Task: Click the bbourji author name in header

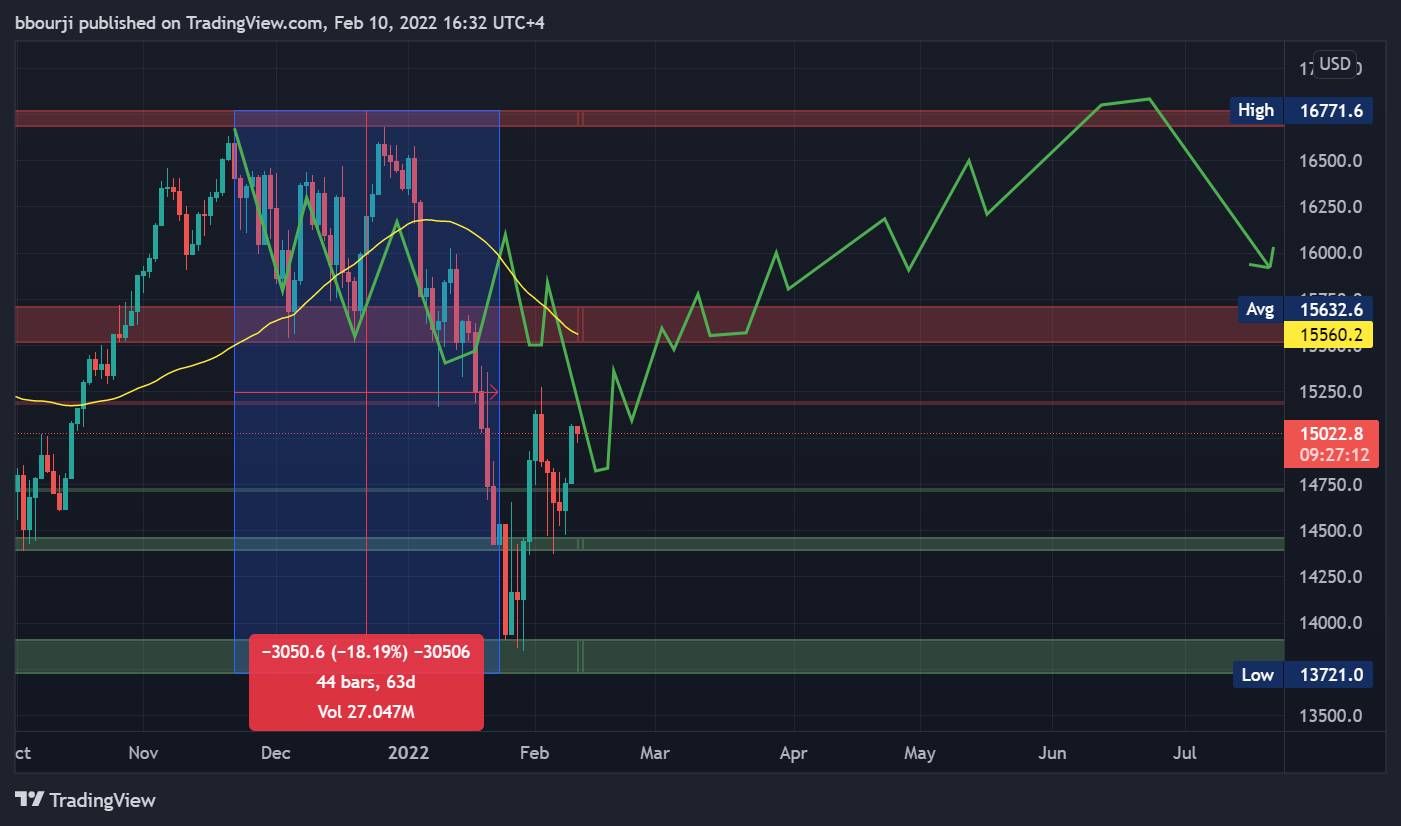Action: pyautogui.click(x=45, y=24)
